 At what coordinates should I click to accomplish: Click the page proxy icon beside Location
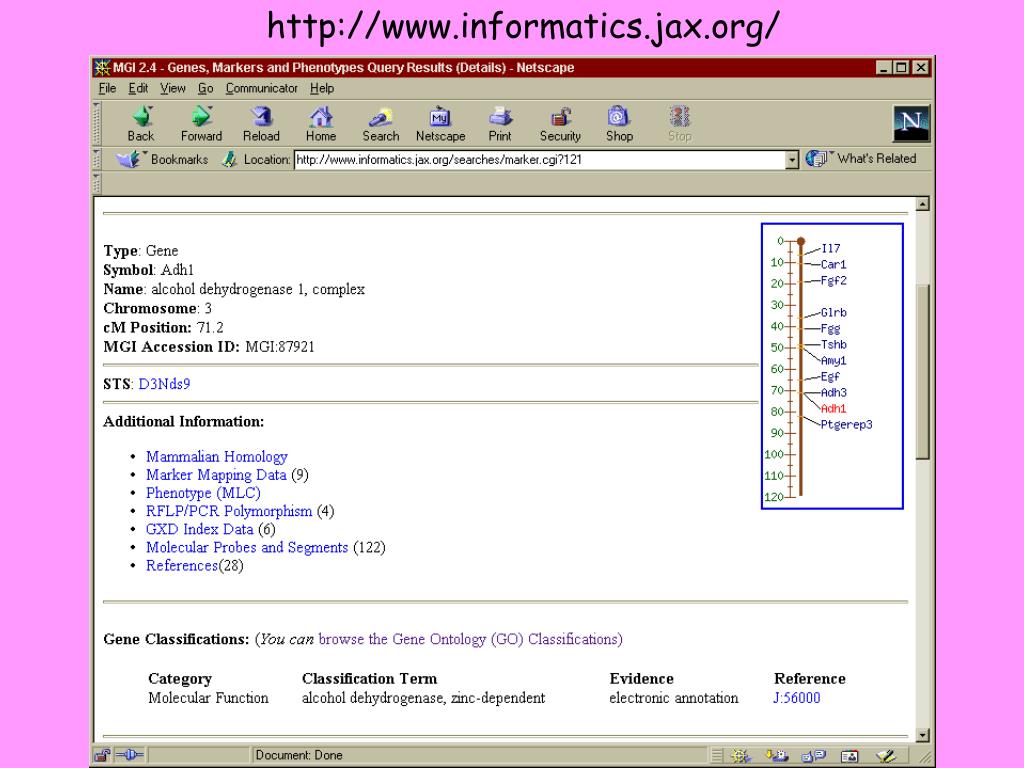(229, 159)
